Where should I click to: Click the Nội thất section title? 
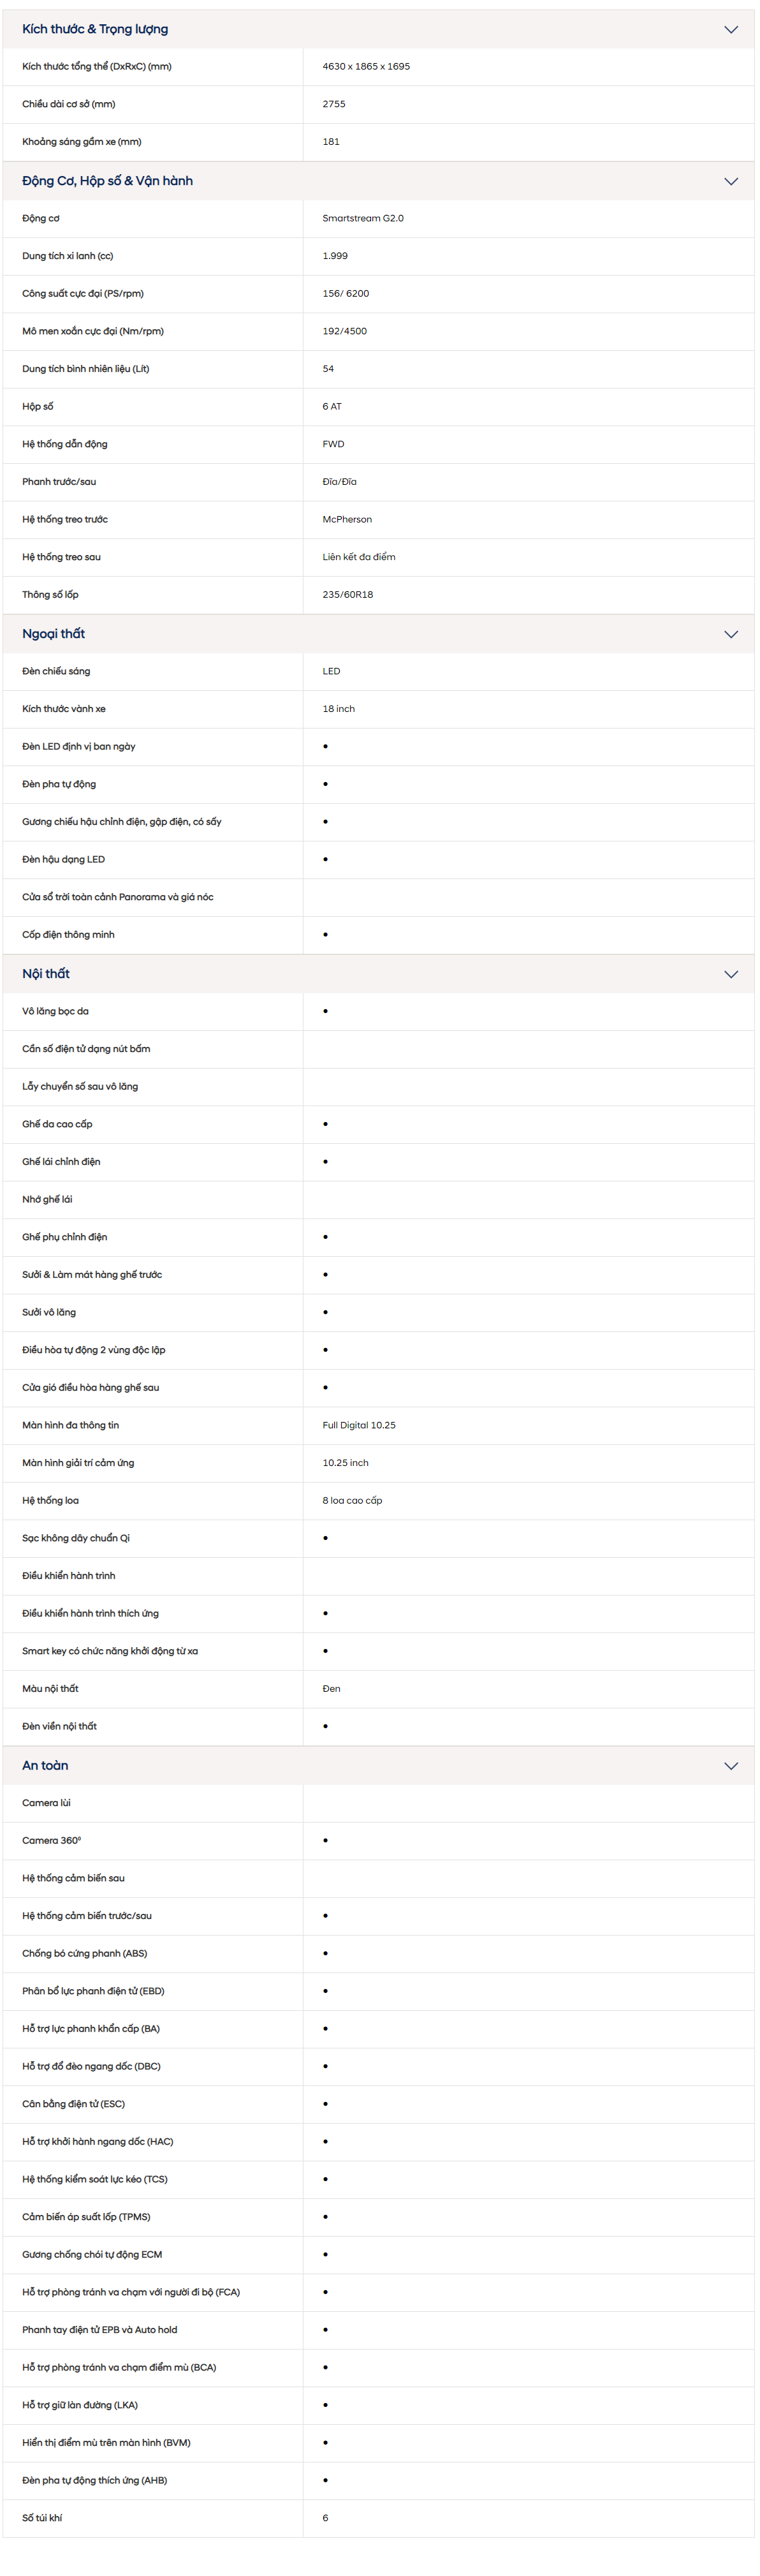click(46, 975)
